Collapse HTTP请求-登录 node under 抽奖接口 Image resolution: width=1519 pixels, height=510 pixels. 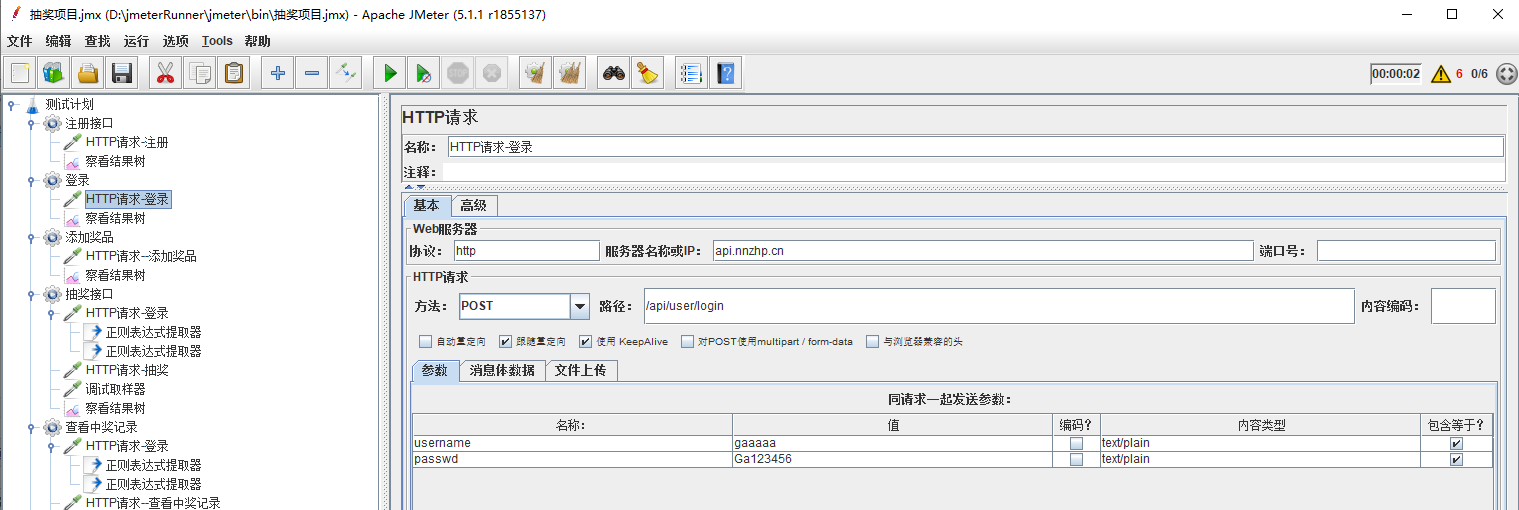51,313
